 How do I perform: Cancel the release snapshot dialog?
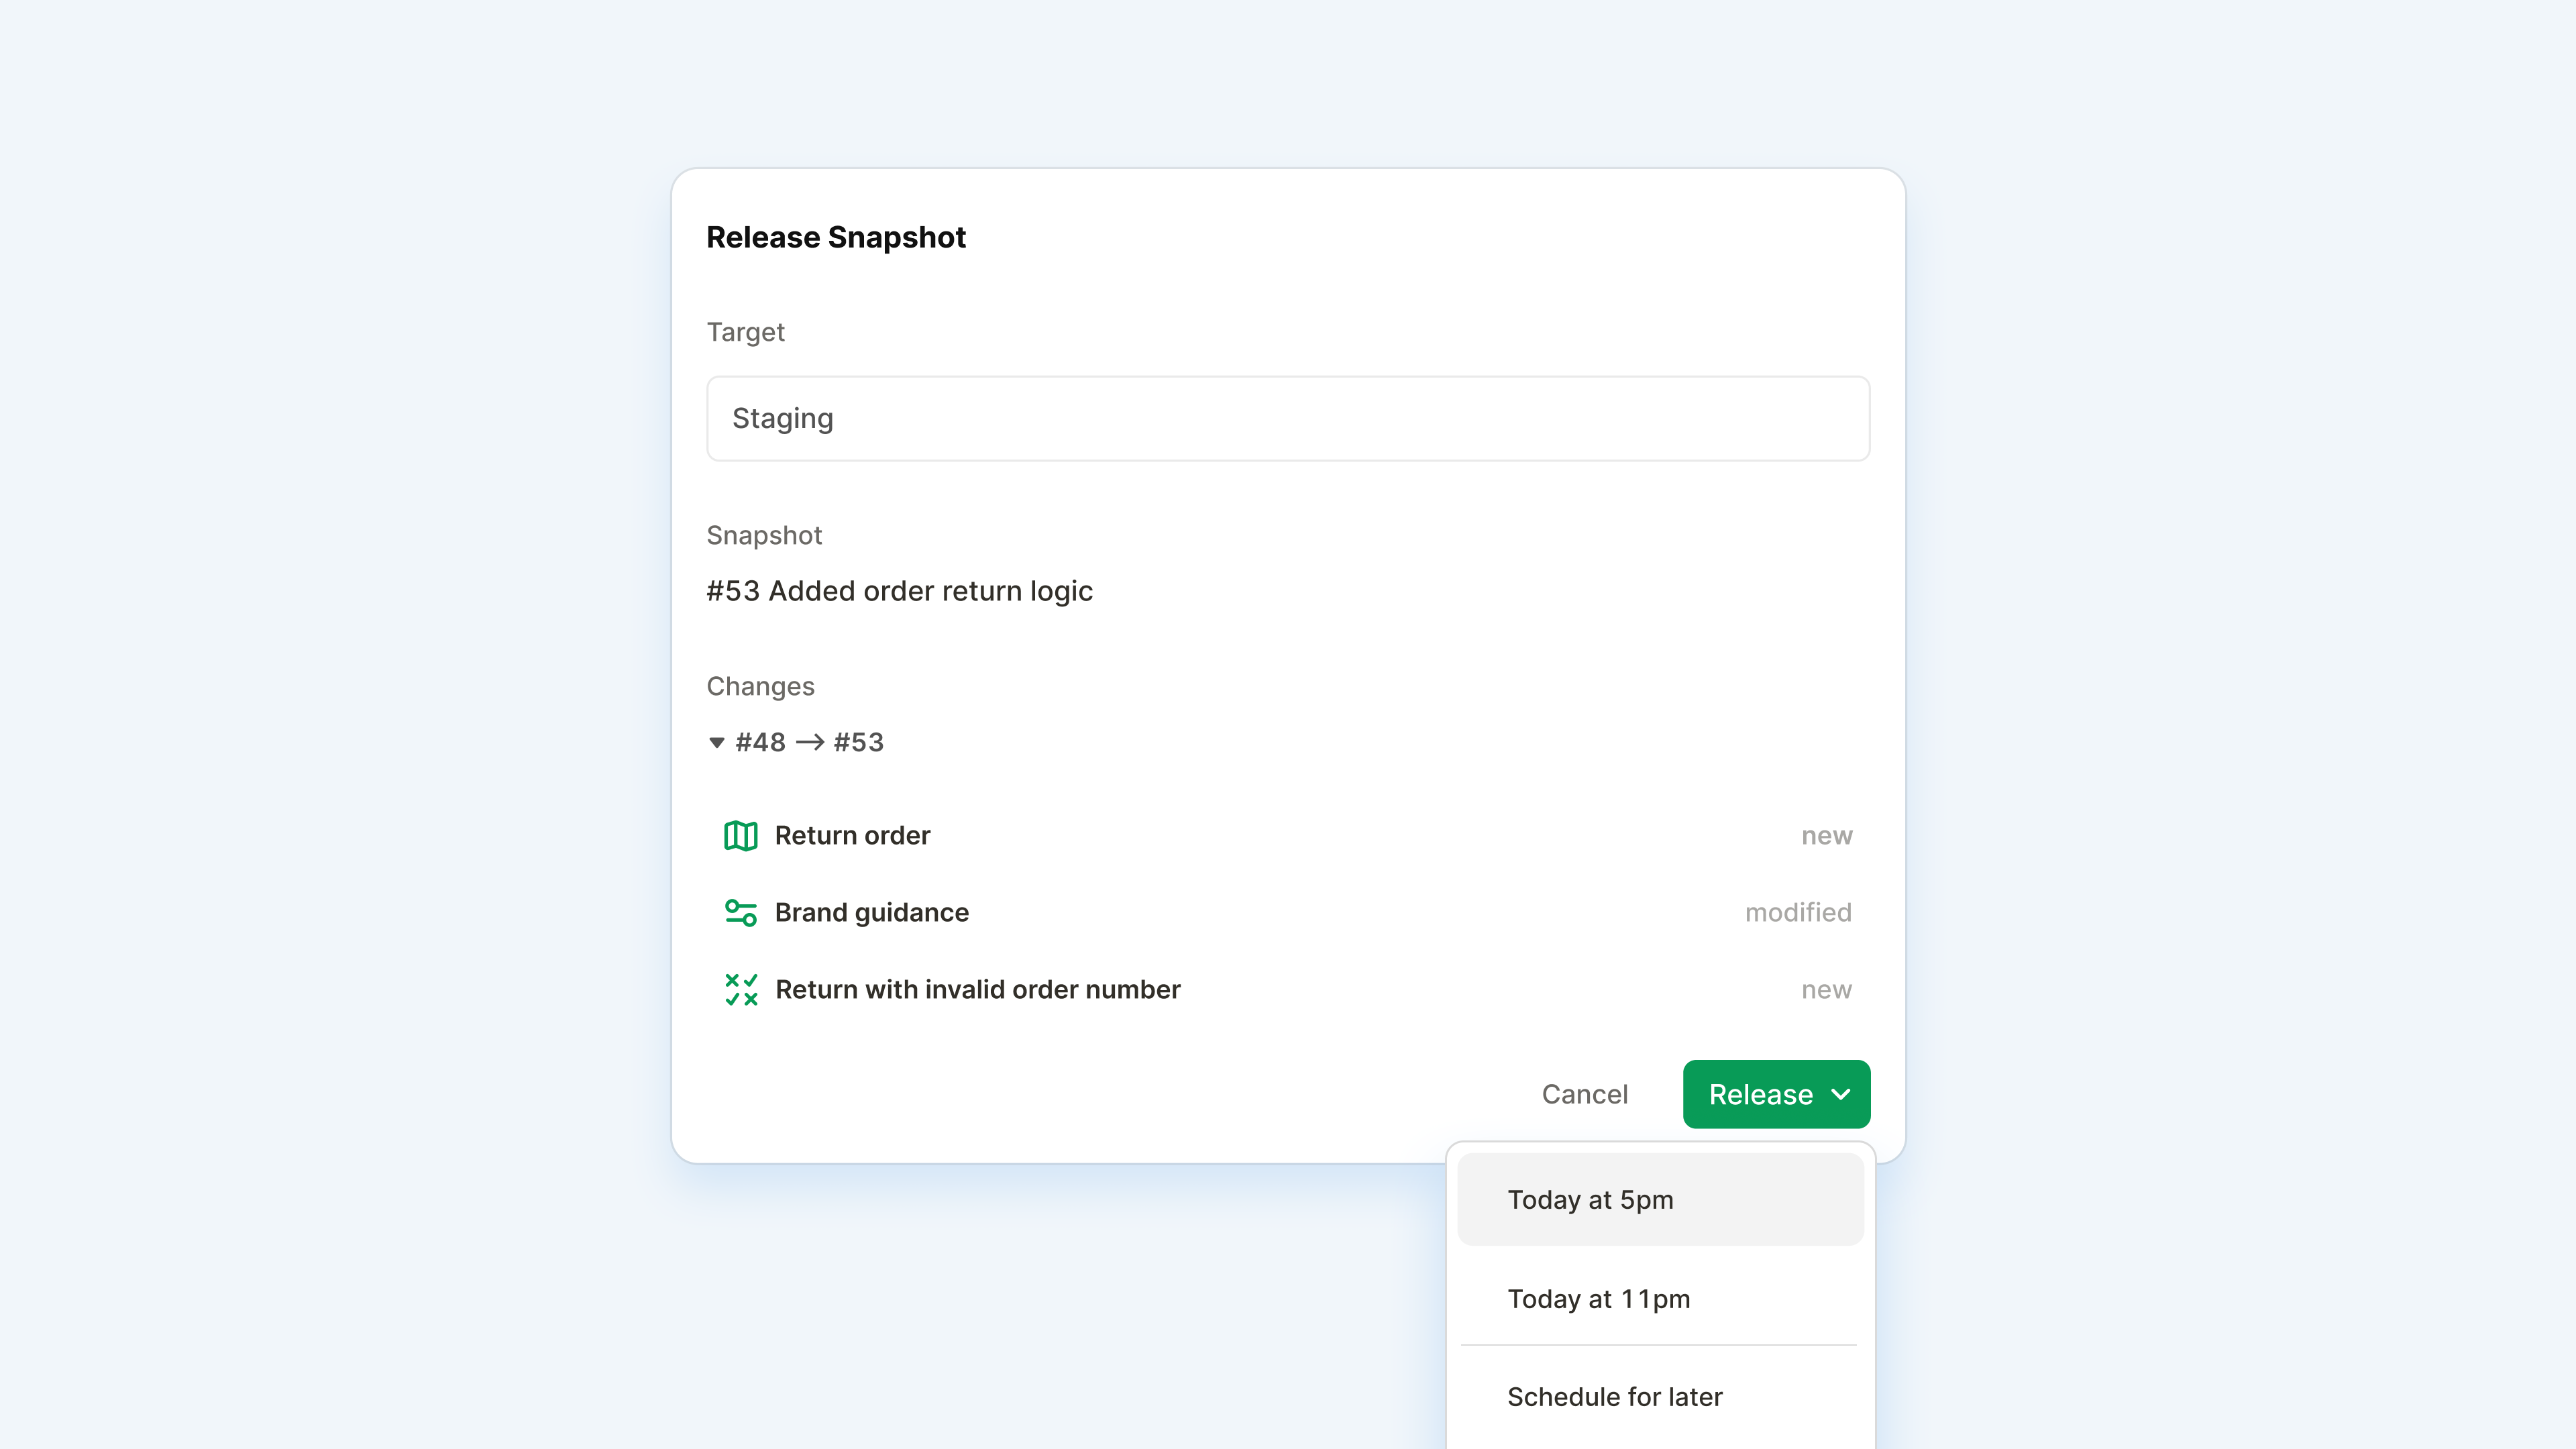point(1585,1094)
